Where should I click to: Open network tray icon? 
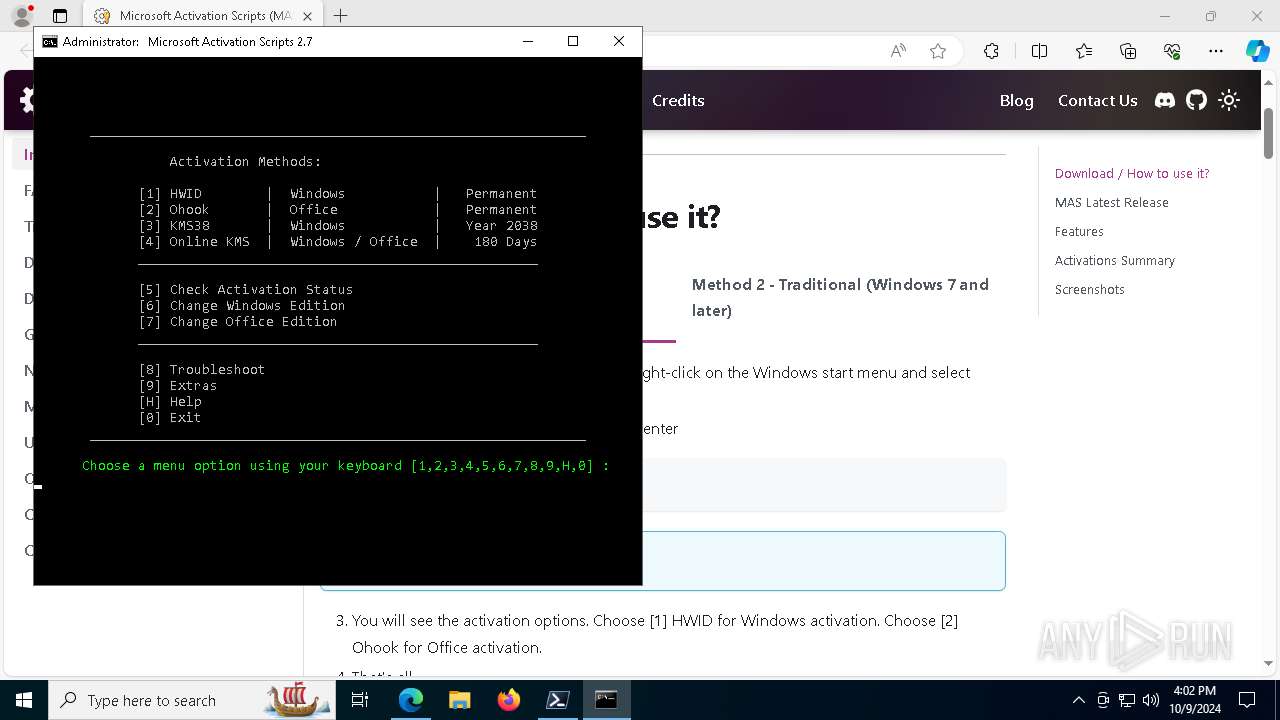pos(1127,700)
